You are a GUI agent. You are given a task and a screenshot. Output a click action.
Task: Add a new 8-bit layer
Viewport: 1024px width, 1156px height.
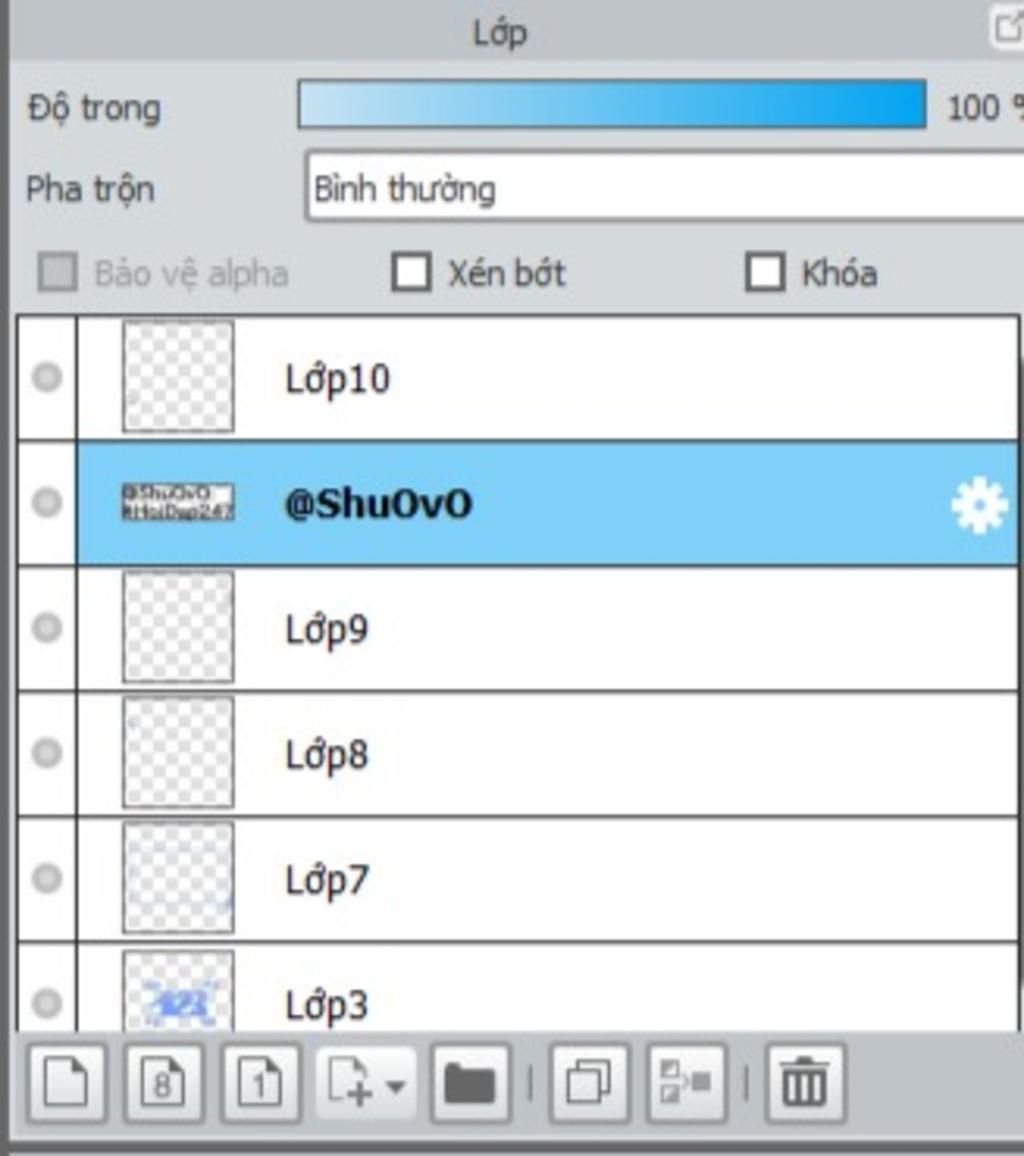(x=164, y=1084)
